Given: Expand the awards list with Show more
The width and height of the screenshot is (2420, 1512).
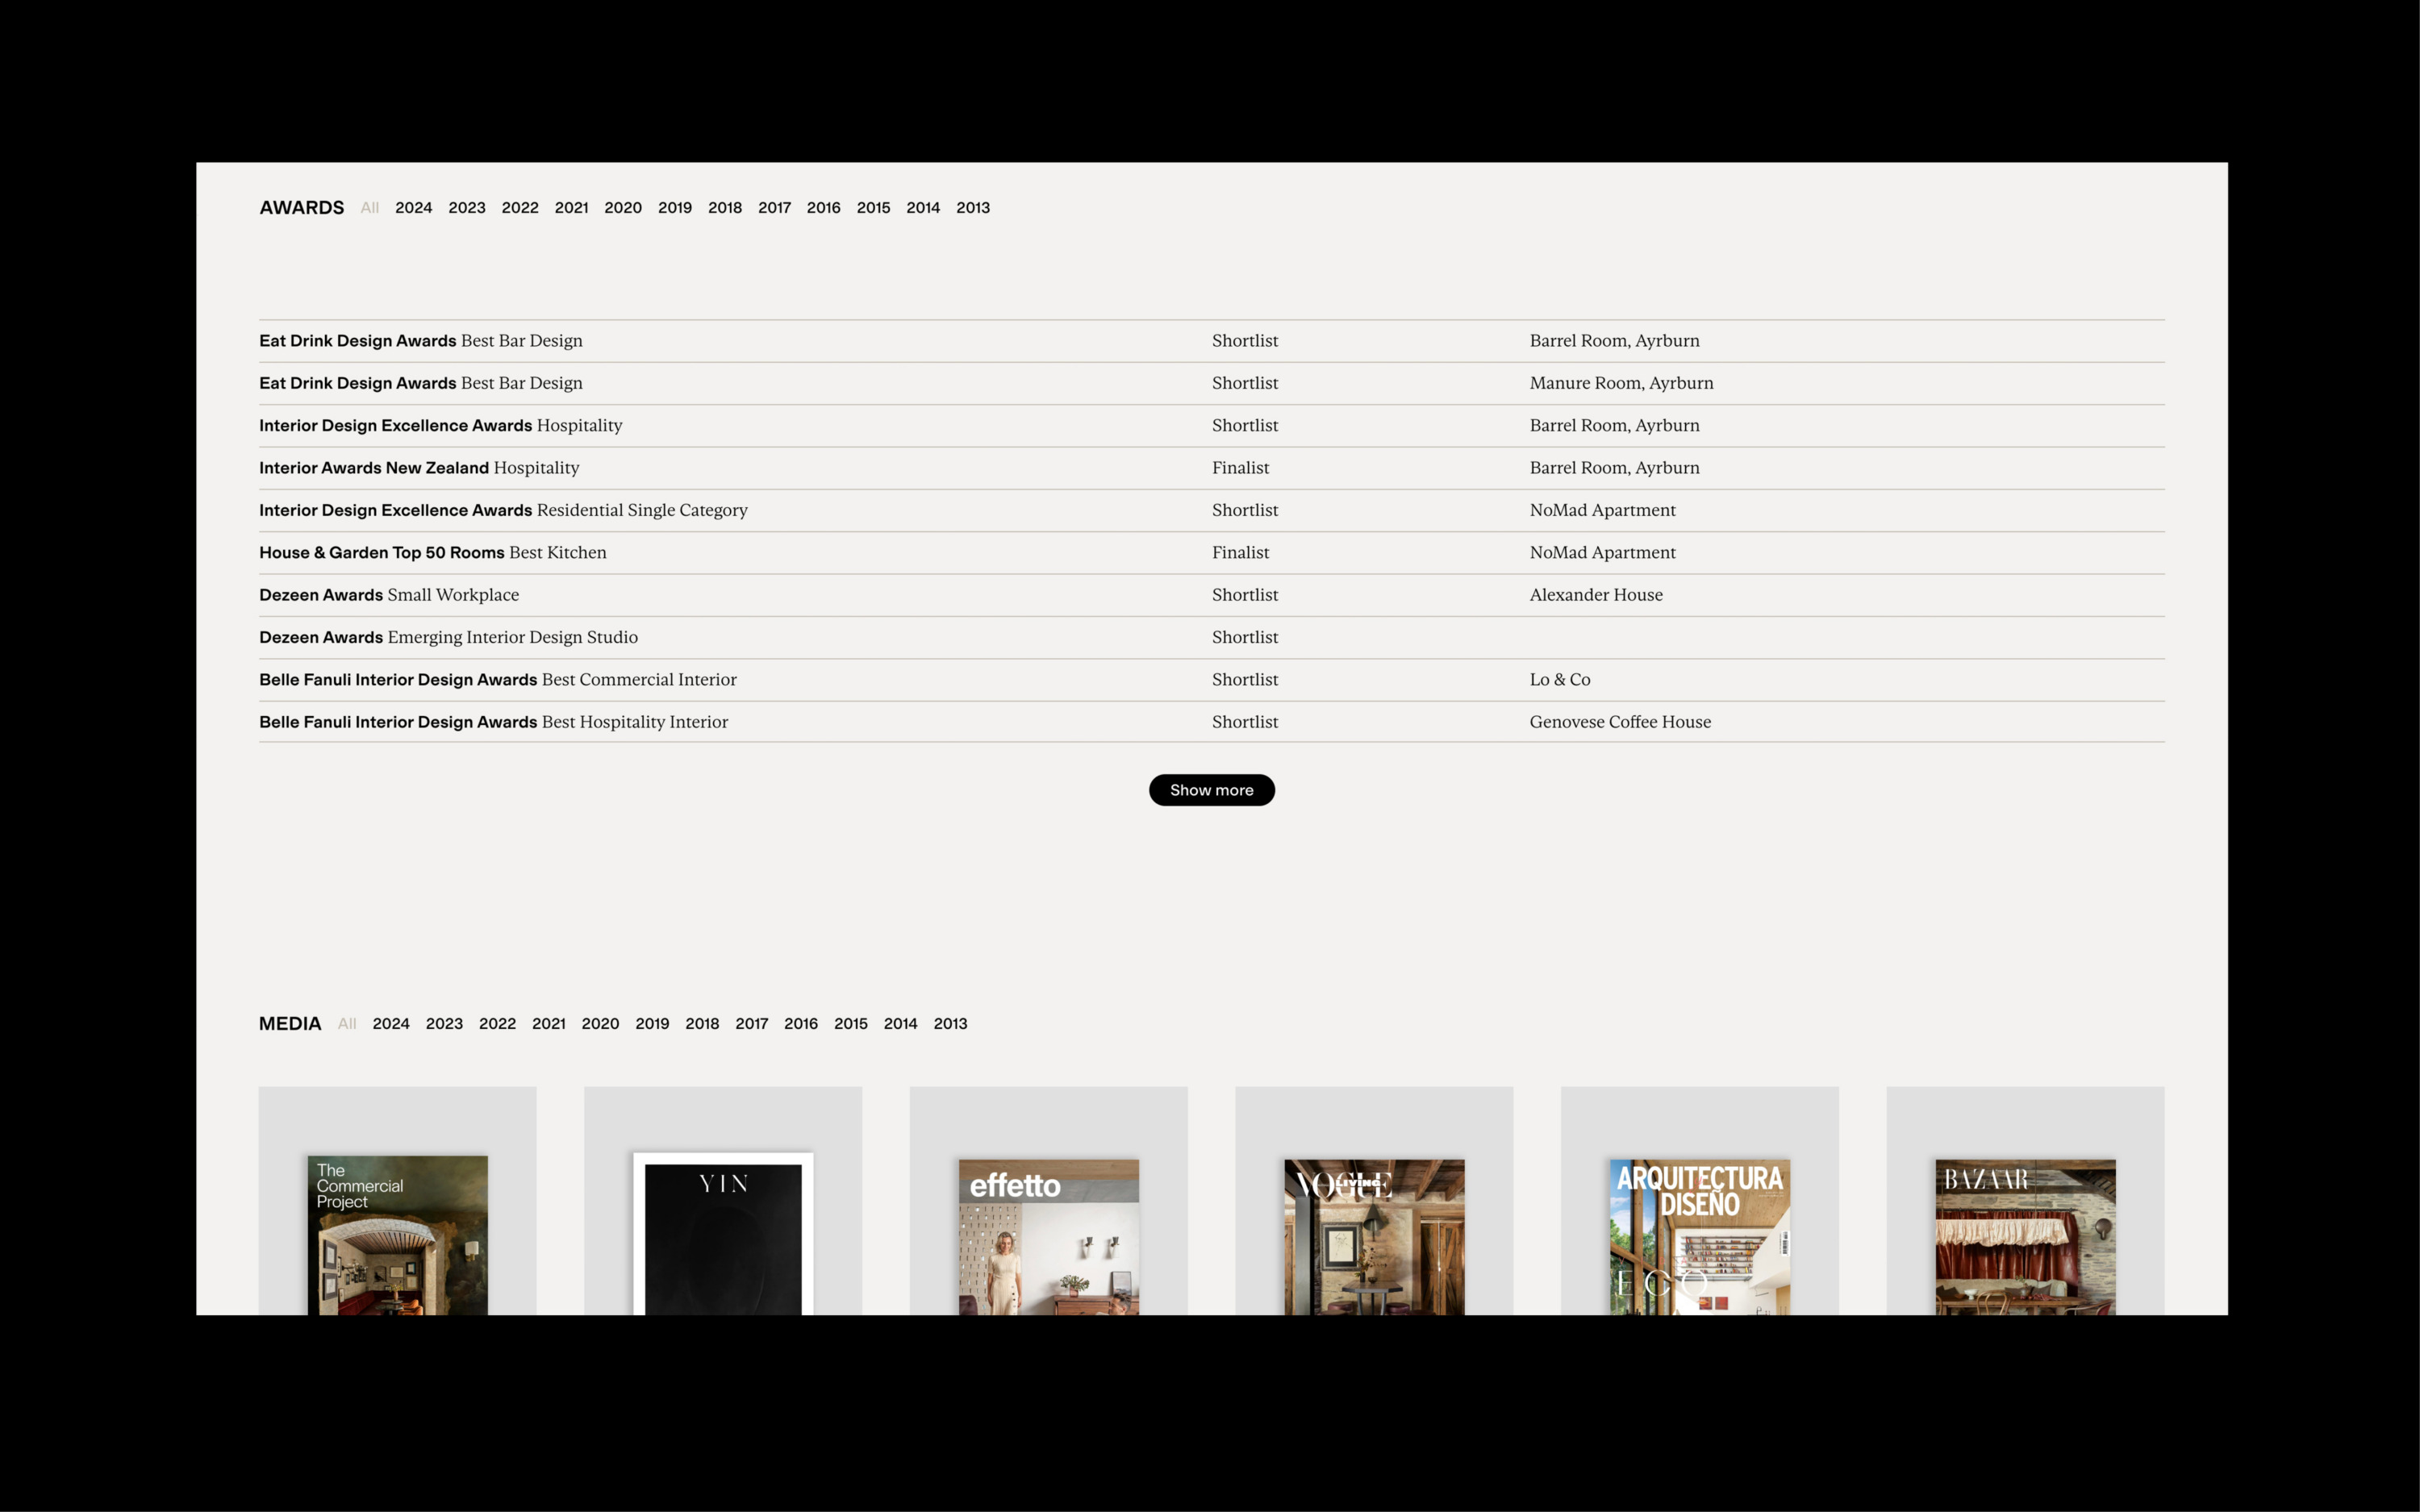Looking at the screenshot, I should pos(1211,790).
